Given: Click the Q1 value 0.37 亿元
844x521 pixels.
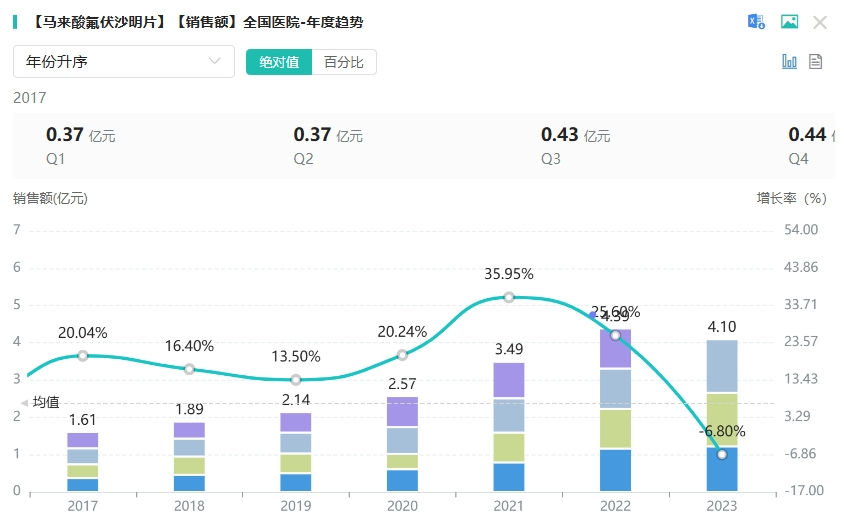Looking at the screenshot, I should (81, 135).
